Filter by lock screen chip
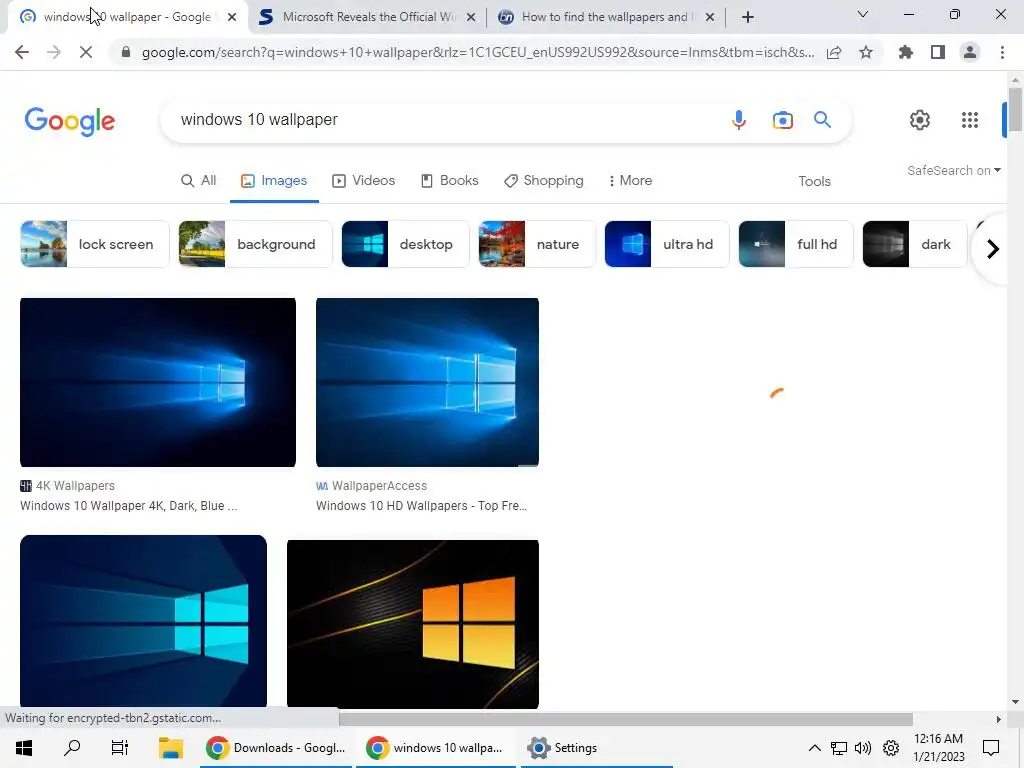This screenshot has width=1024, height=768. click(x=95, y=244)
